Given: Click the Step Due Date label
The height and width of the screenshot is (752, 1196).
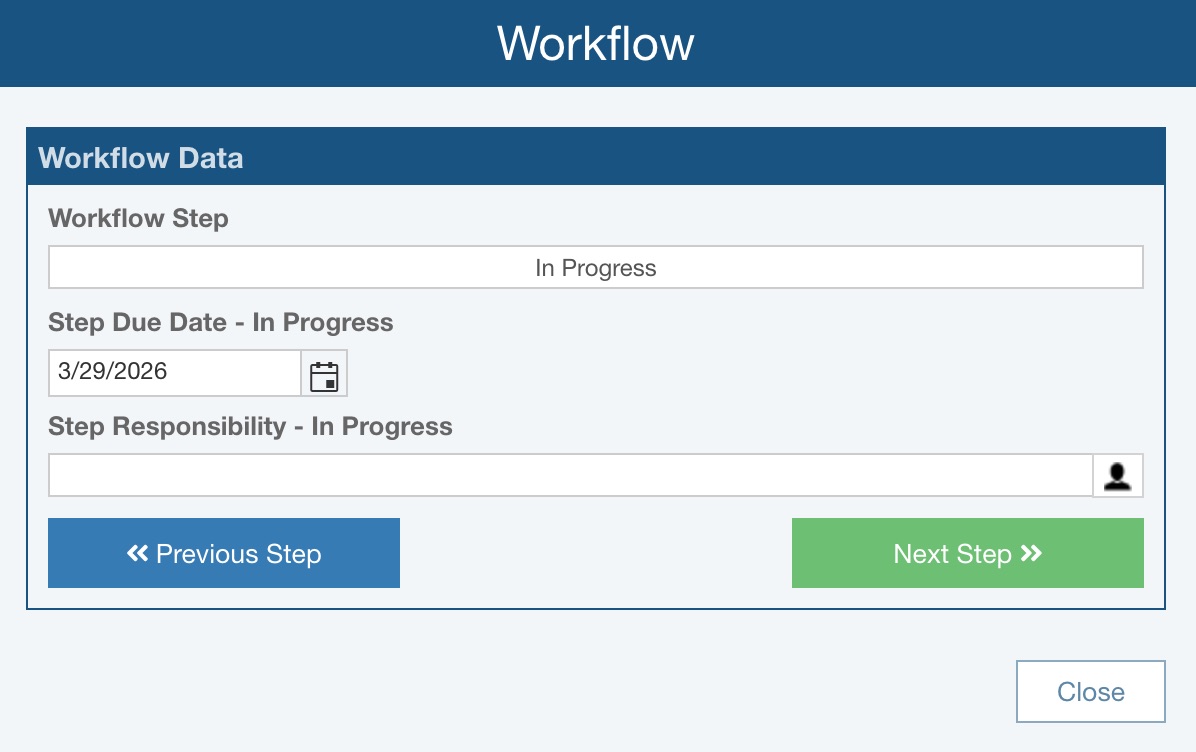Looking at the screenshot, I should click(x=220, y=322).
